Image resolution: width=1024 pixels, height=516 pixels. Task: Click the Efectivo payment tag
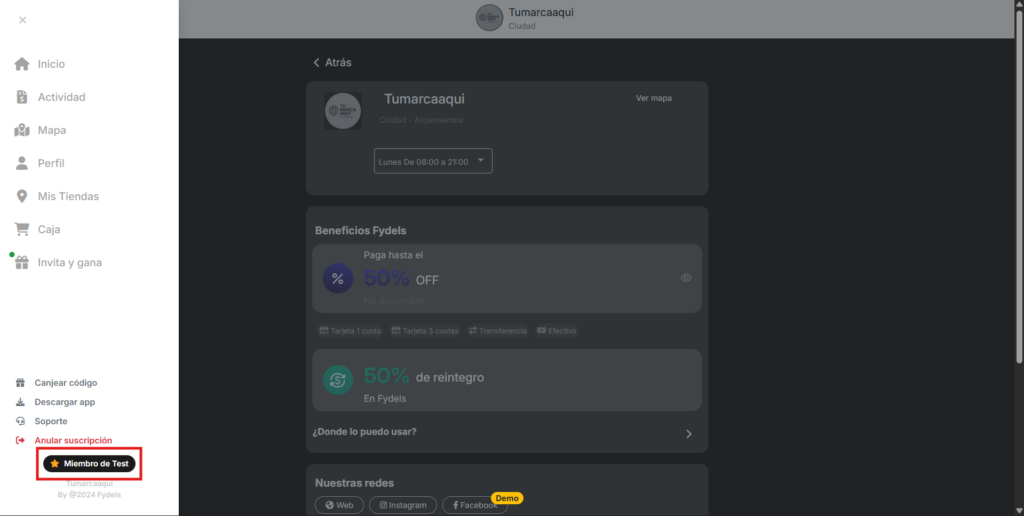pyautogui.click(x=557, y=331)
